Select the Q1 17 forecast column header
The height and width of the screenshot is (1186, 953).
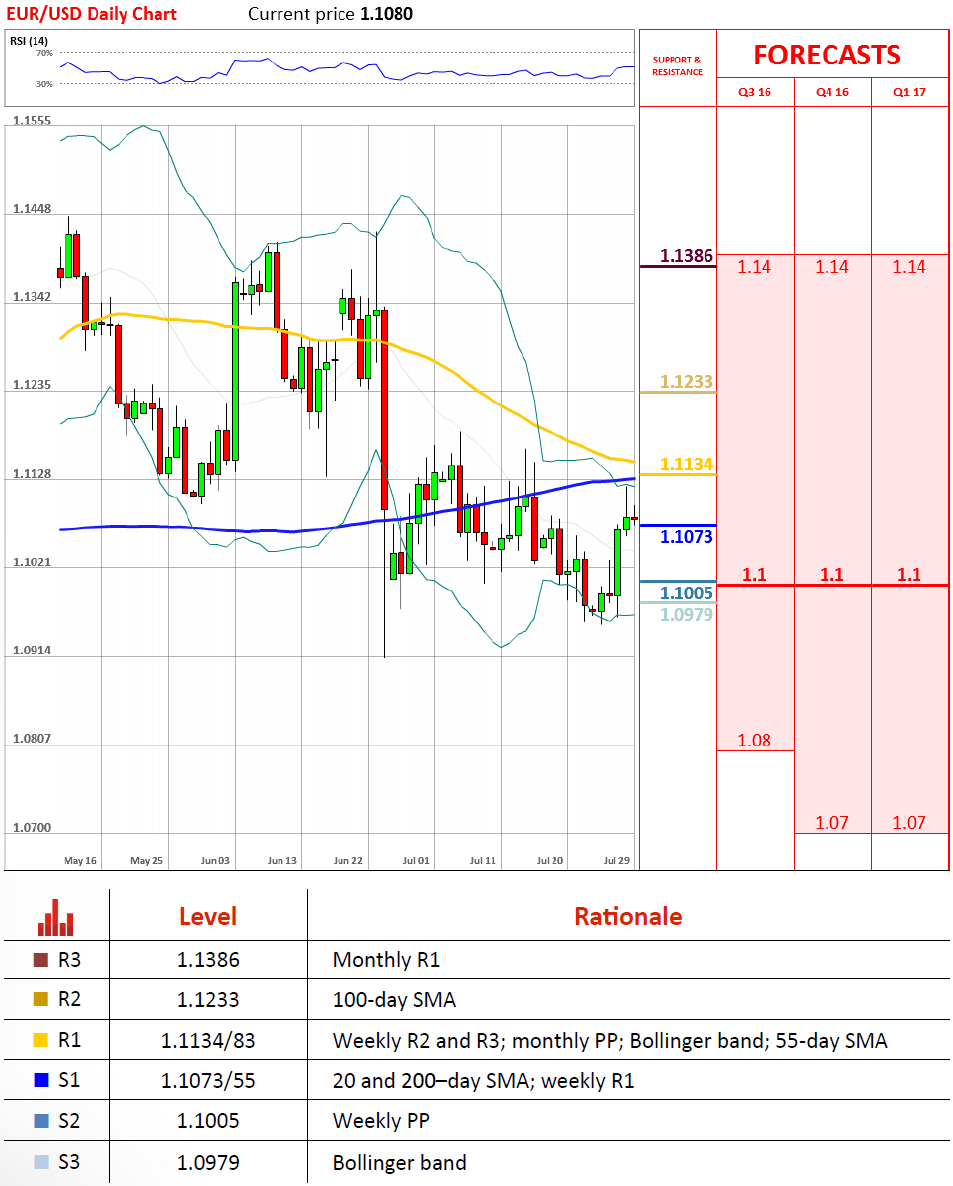(x=909, y=92)
